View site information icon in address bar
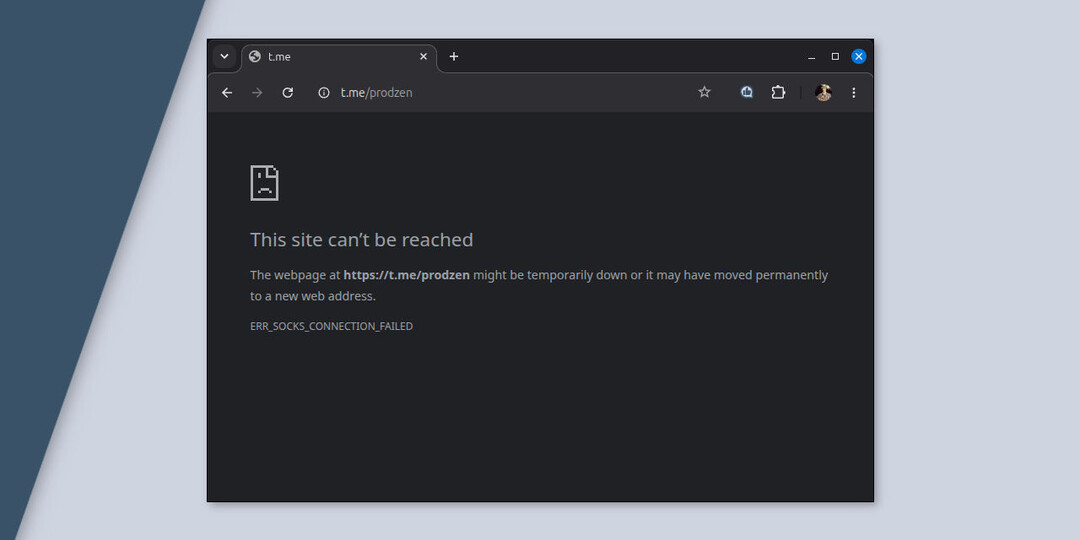 pyautogui.click(x=324, y=92)
